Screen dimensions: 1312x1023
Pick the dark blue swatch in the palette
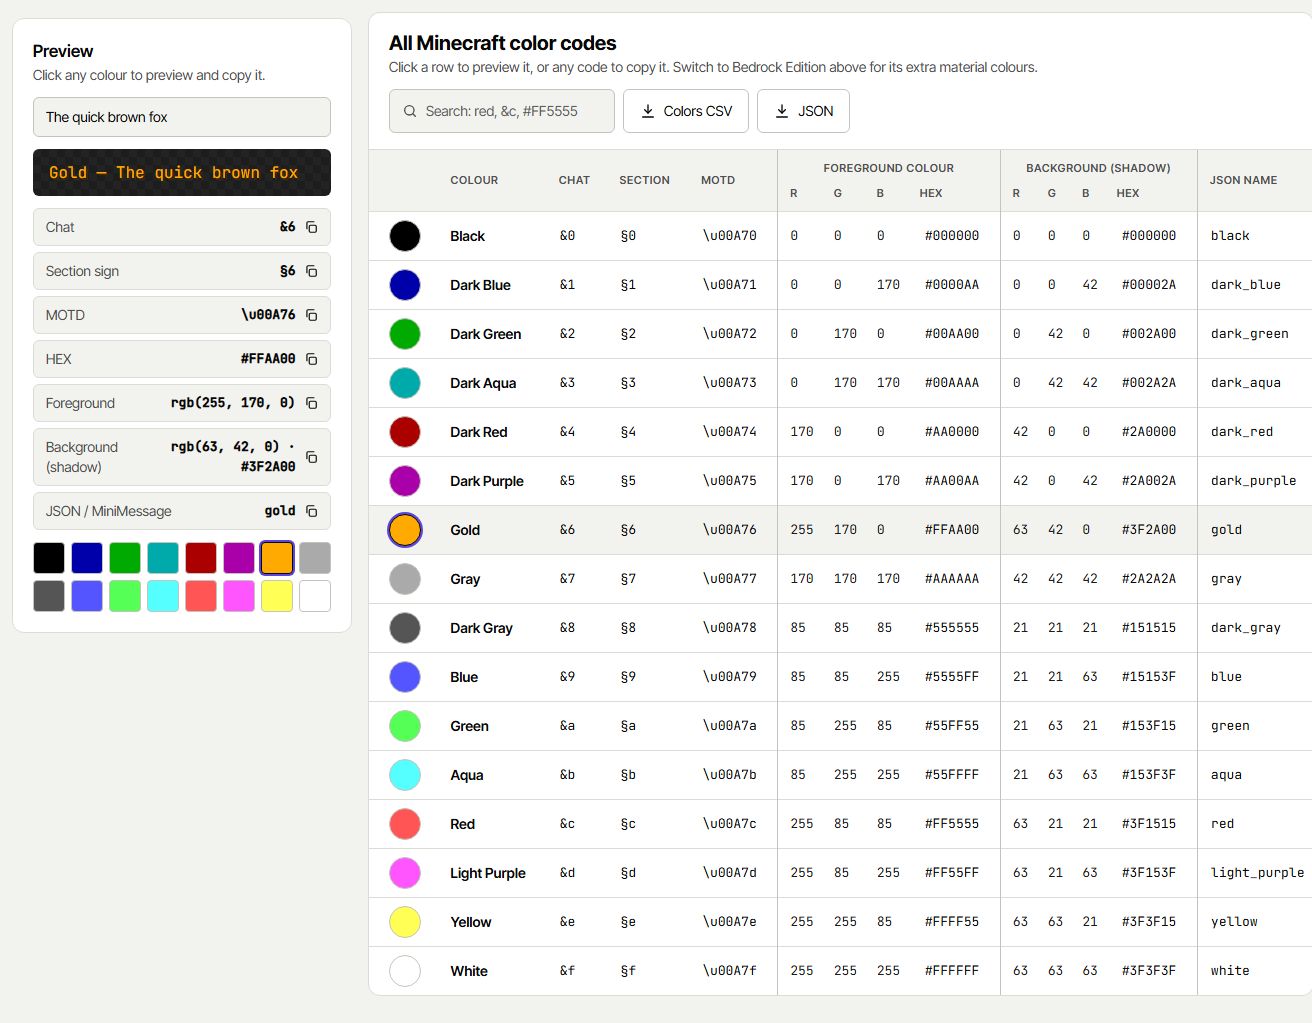click(87, 558)
